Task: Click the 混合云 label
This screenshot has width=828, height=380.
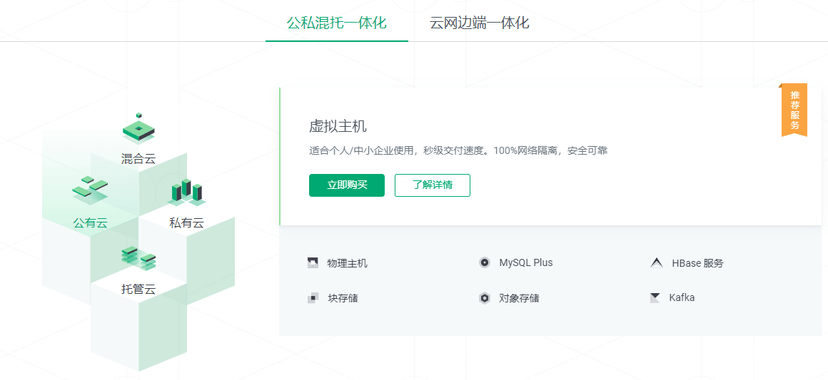Action: (138, 158)
